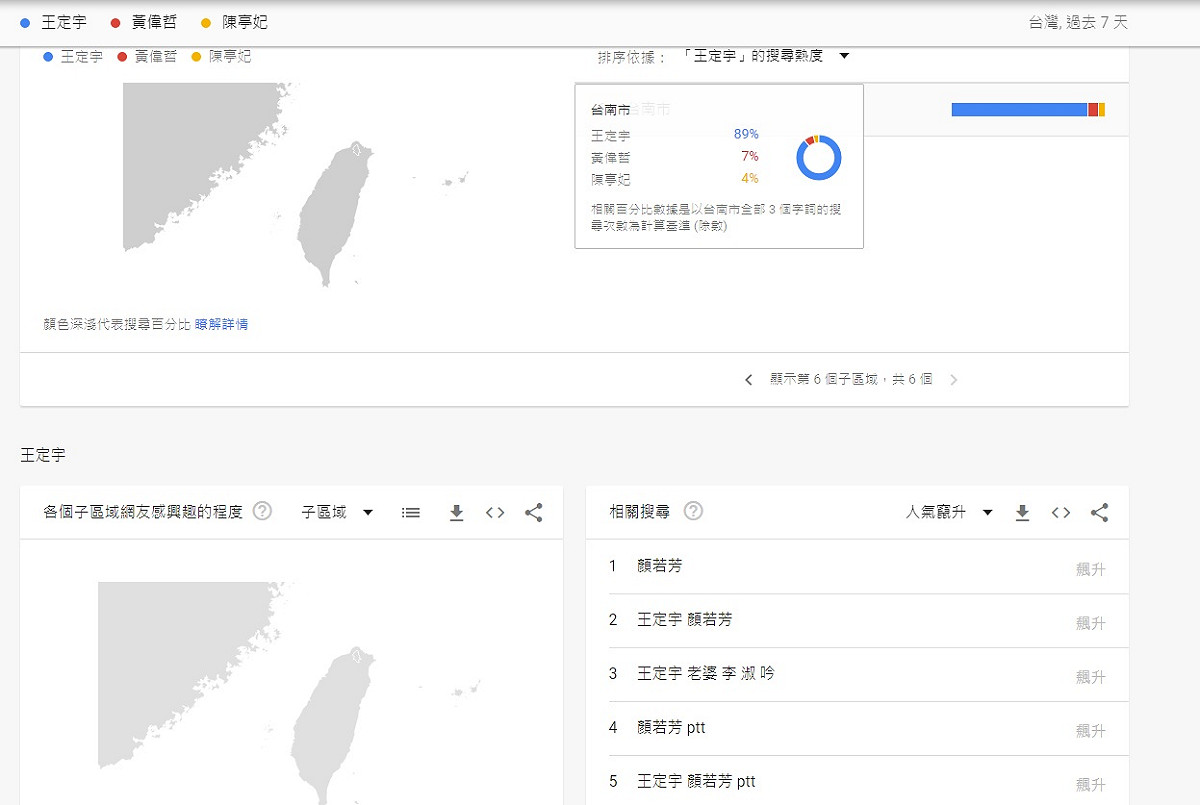Click the 台南市 comparison bar
1200x805 pixels.
coord(1028,109)
